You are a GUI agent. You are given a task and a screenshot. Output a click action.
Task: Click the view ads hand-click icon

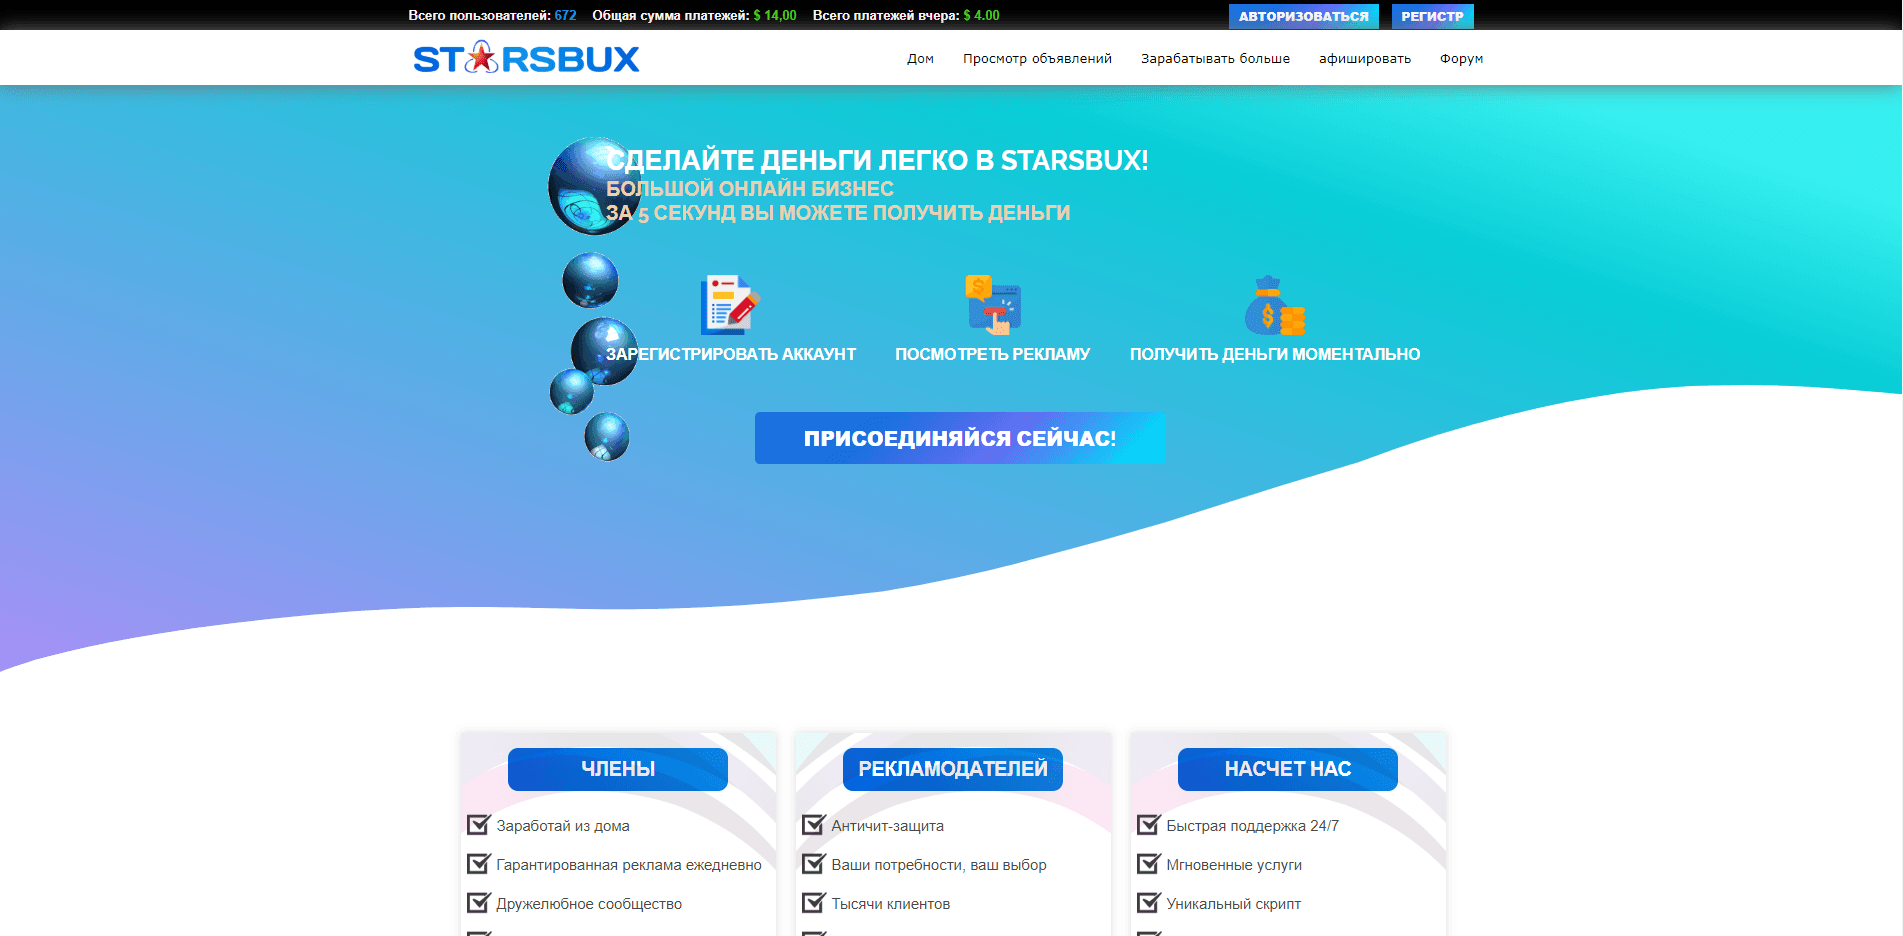tap(992, 304)
